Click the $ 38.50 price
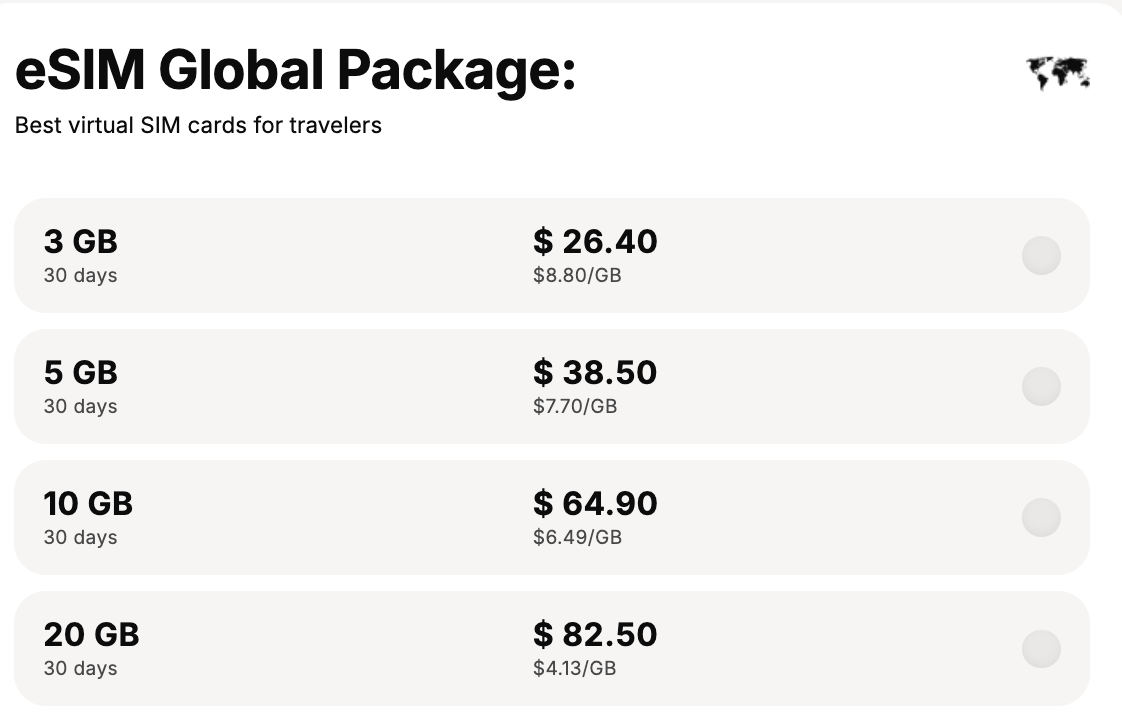Screen dimensions: 1122x724 (595, 373)
